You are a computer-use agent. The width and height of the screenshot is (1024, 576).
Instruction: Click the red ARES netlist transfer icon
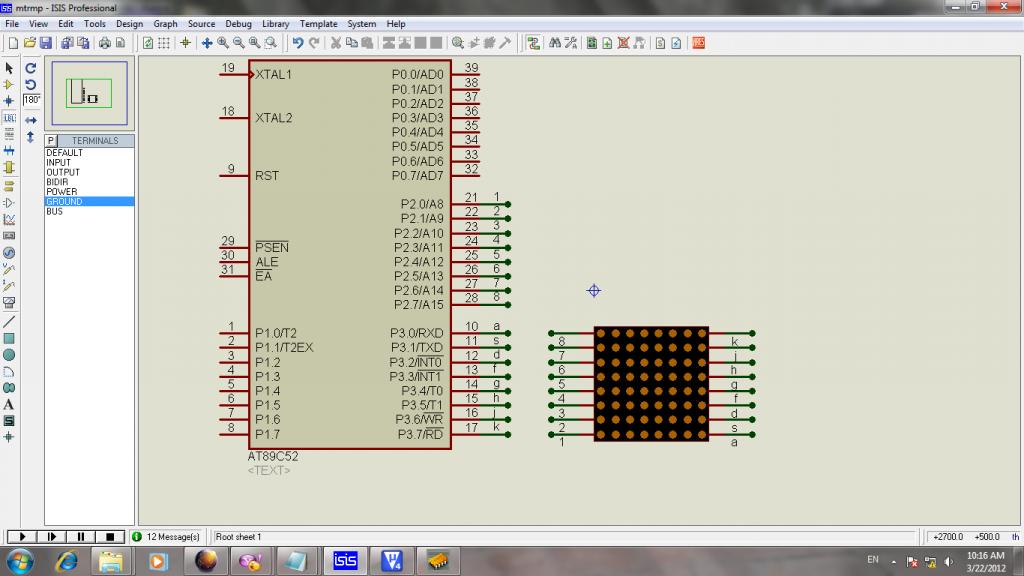click(x=698, y=43)
